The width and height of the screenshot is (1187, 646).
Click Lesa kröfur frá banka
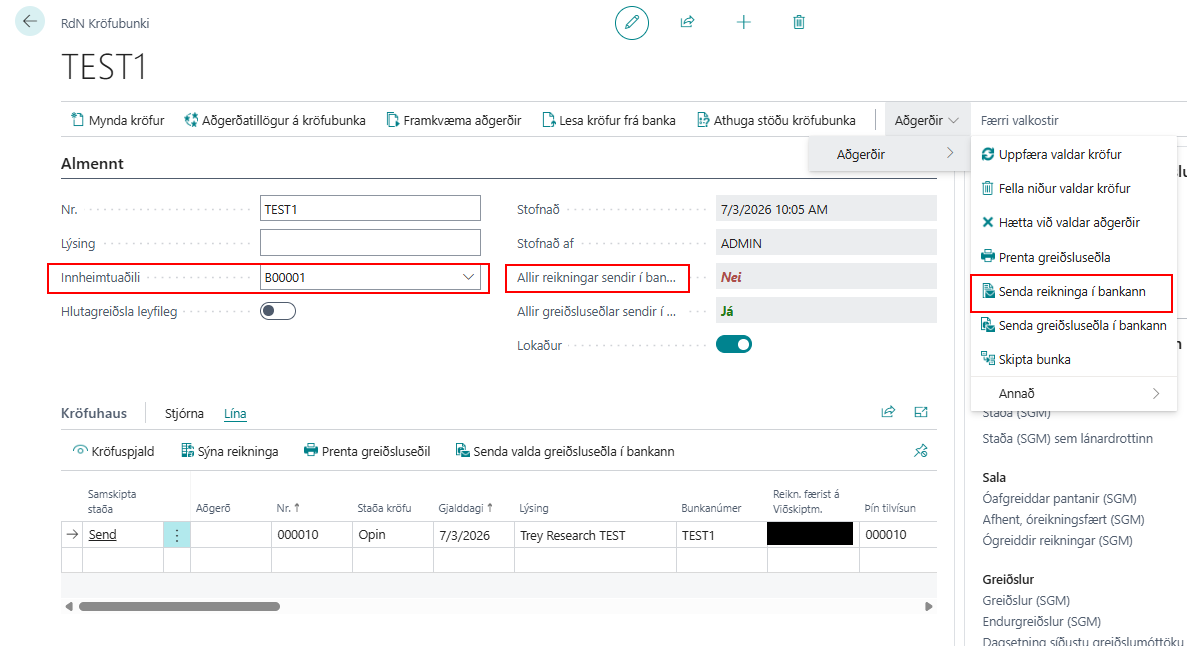point(609,120)
